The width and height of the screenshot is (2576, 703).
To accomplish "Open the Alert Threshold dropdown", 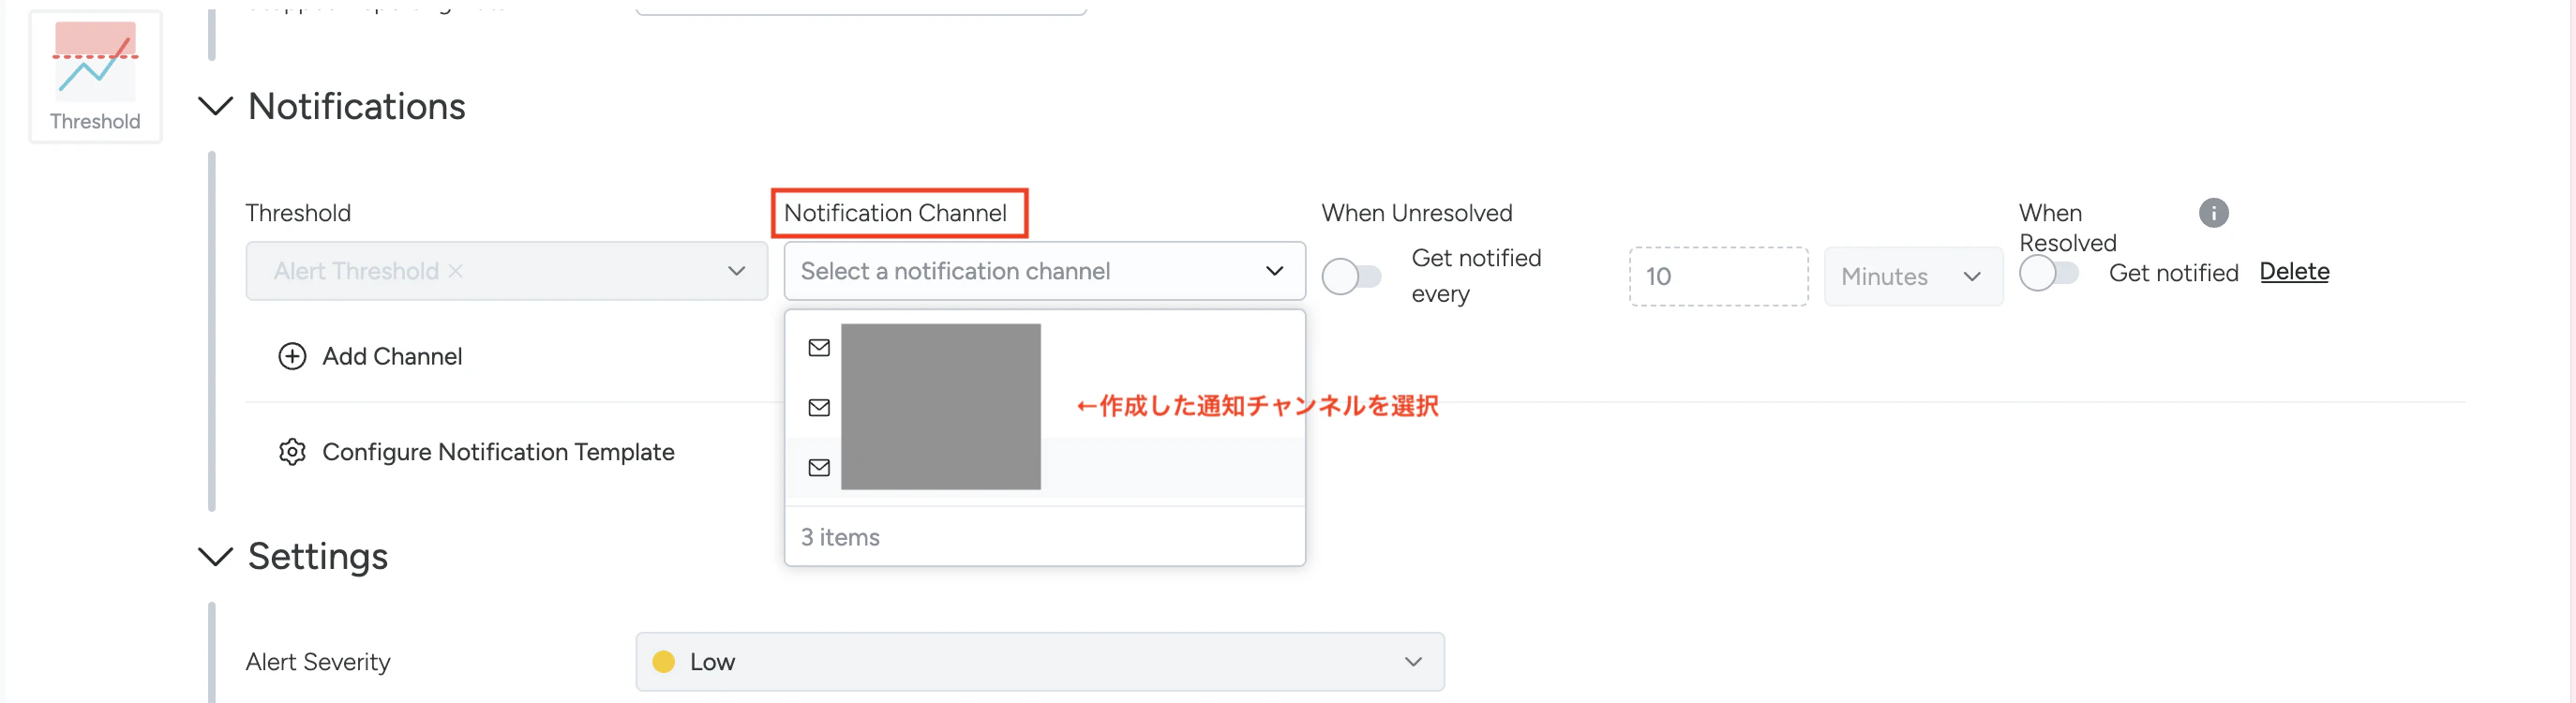I will pos(506,271).
